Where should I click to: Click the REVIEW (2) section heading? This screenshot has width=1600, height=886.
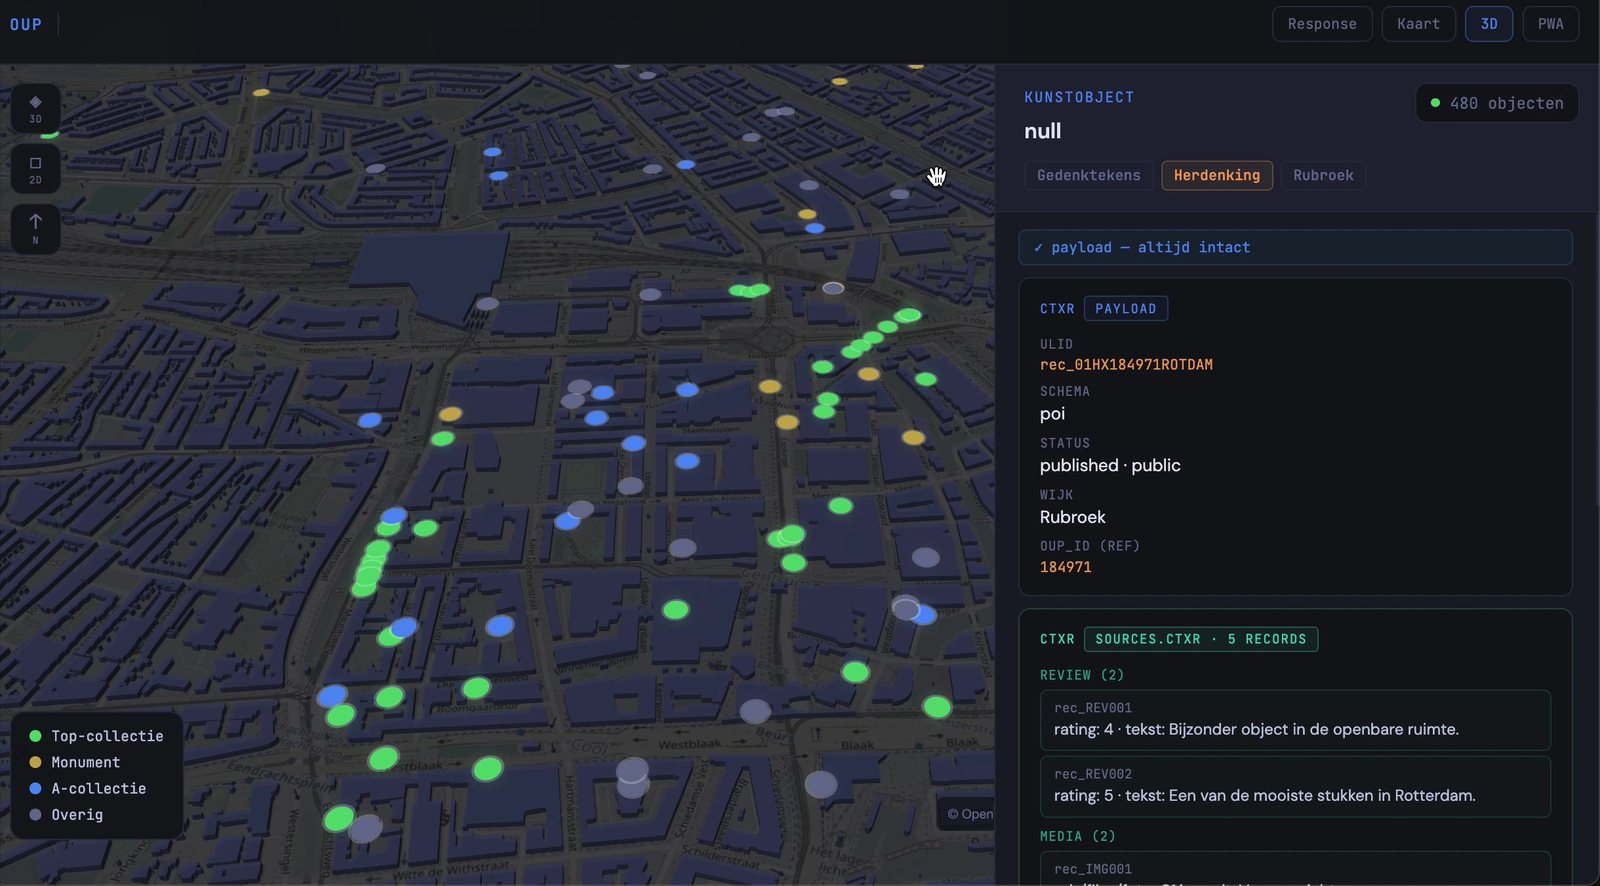point(1082,675)
